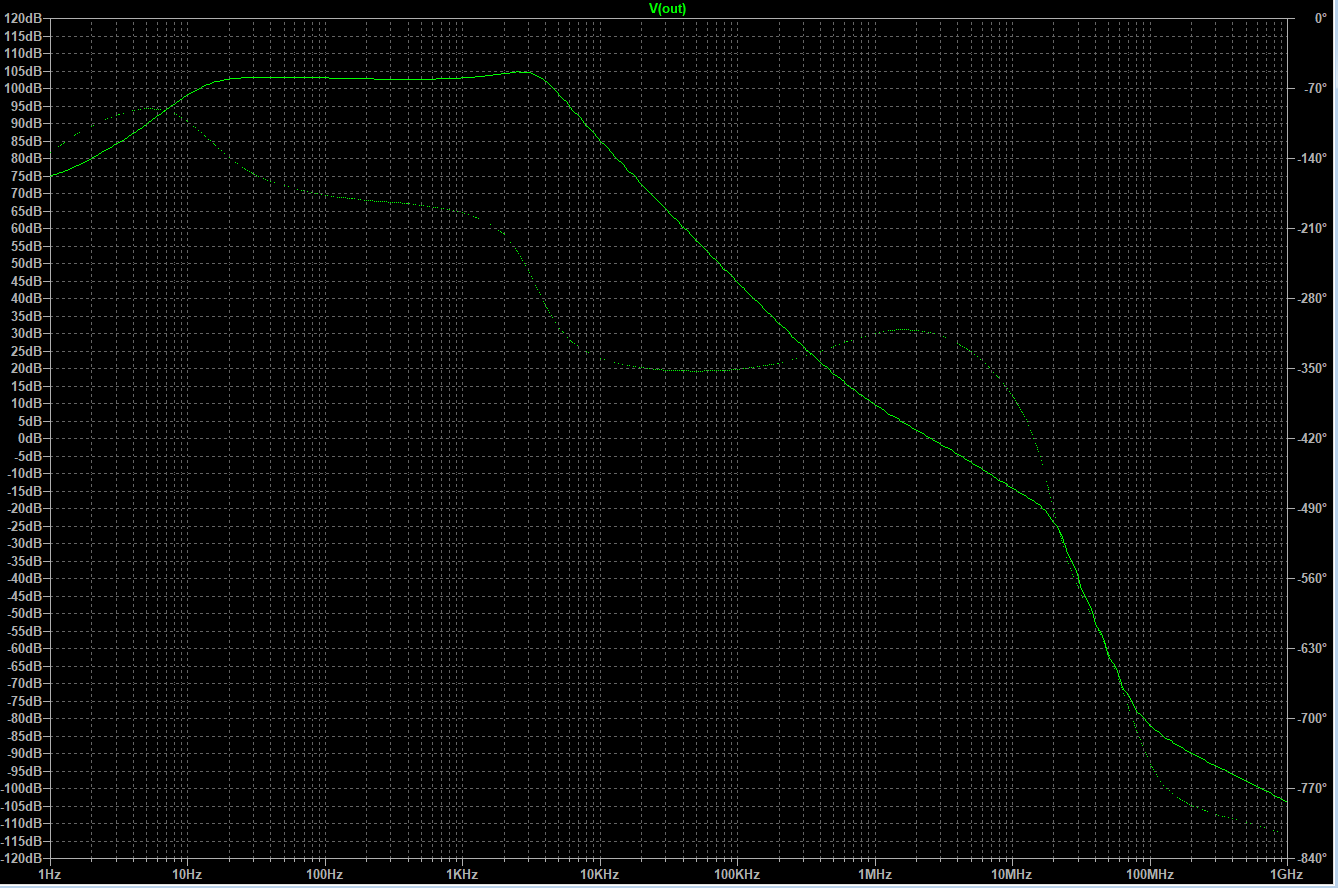
Task: Click the -20dB magnitude axis label
Action: point(25,508)
